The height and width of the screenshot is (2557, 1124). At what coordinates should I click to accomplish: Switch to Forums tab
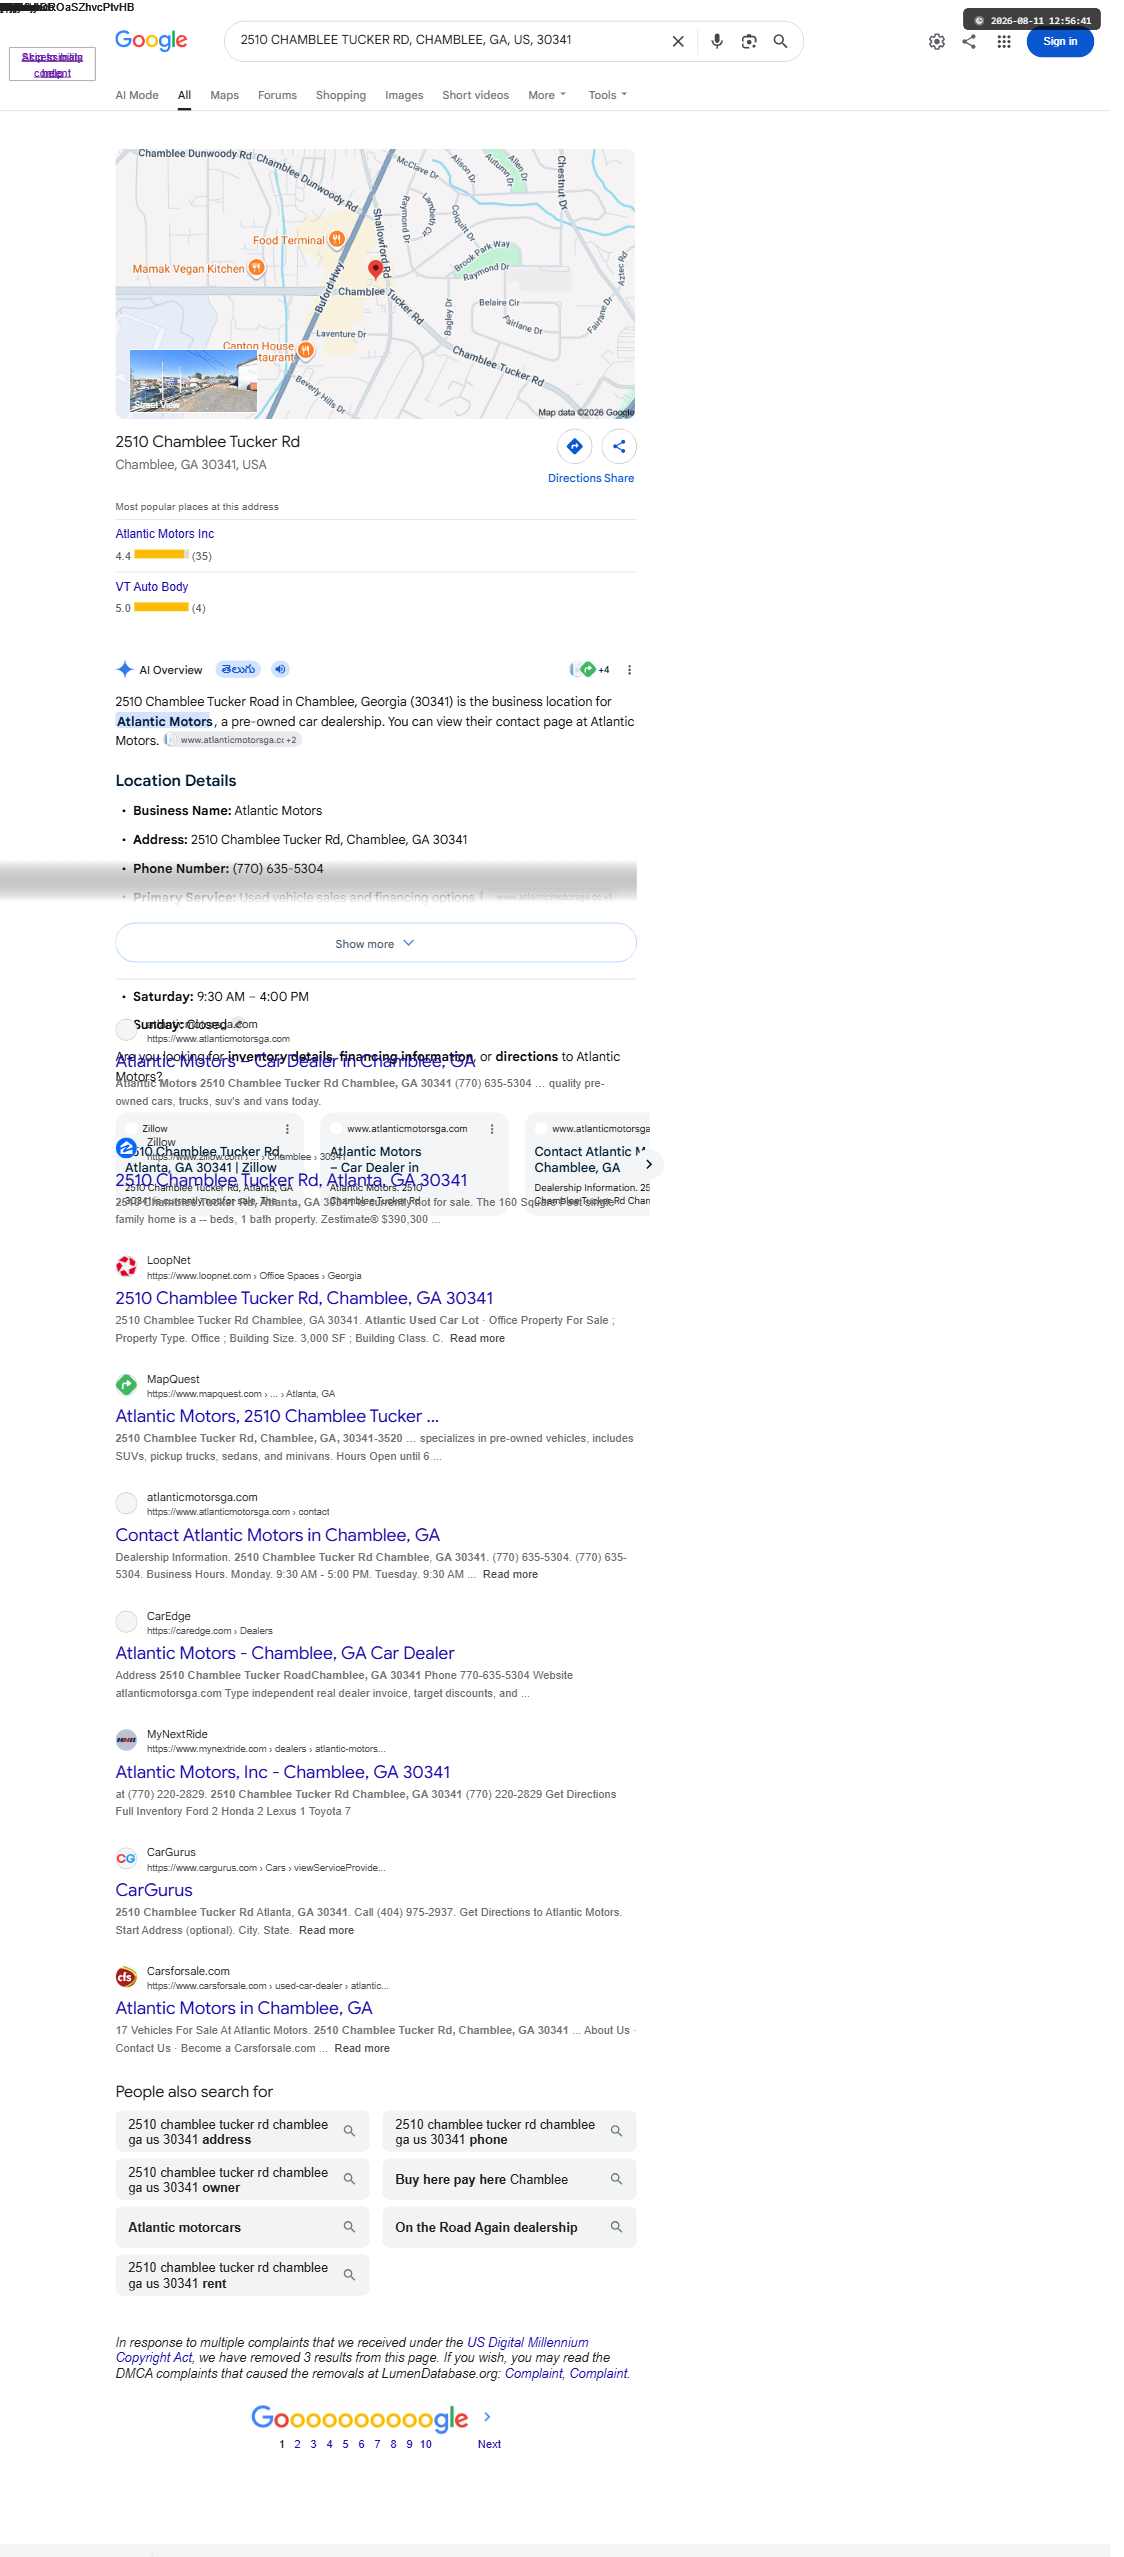pos(277,95)
